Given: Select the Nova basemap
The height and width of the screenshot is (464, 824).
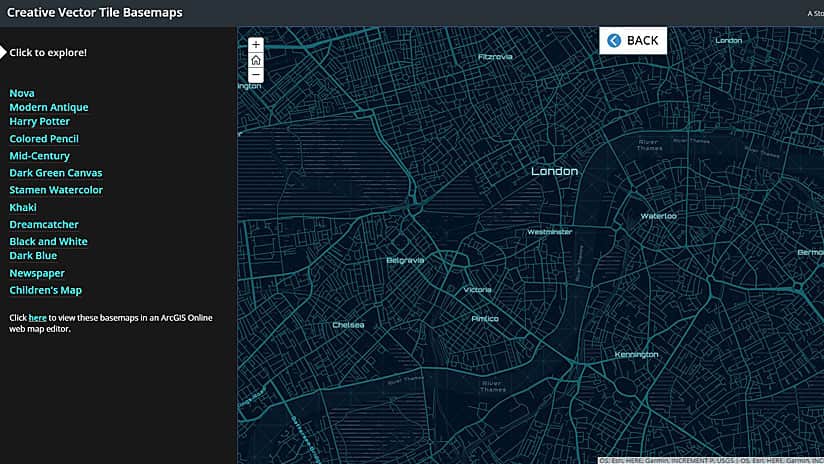Looking at the screenshot, I should click(x=22, y=93).
